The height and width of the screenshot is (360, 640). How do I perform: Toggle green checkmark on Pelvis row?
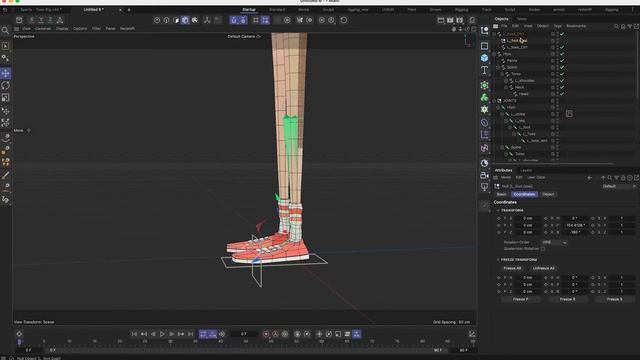pyautogui.click(x=562, y=60)
